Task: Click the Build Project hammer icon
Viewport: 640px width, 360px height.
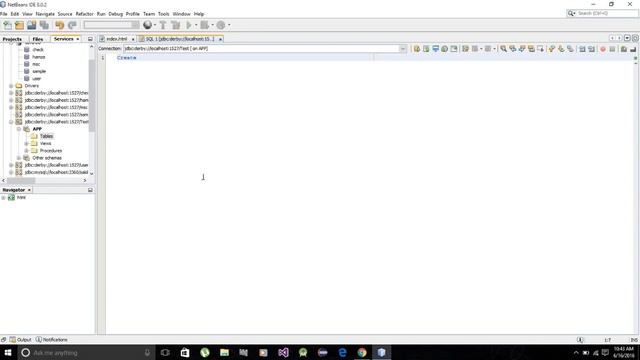Action: click(163, 25)
